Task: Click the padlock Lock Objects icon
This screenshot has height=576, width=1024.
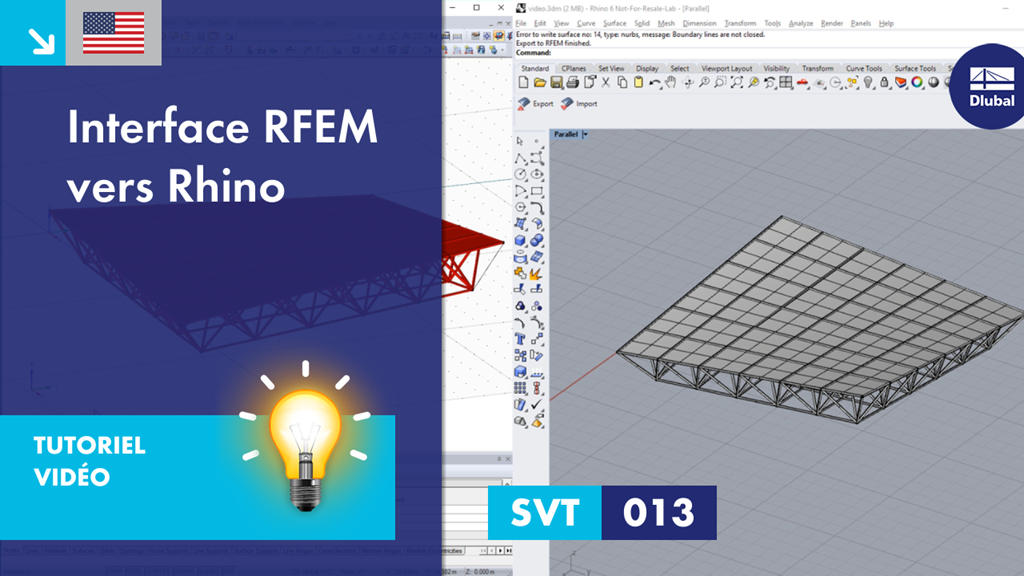Action: pyautogui.click(x=884, y=83)
